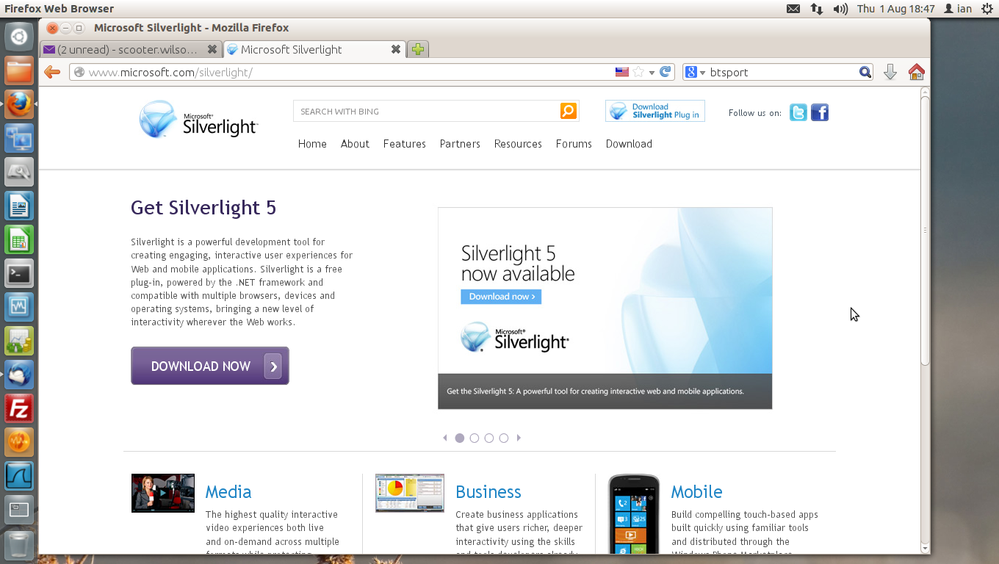
Task: Click the Microsoft Silverlight logo in the header
Action: pos(198,120)
